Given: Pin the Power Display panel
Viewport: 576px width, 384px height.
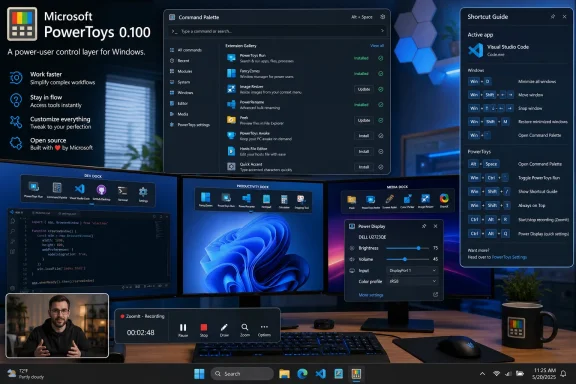Looking at the screenshot, I should [424, 226].
